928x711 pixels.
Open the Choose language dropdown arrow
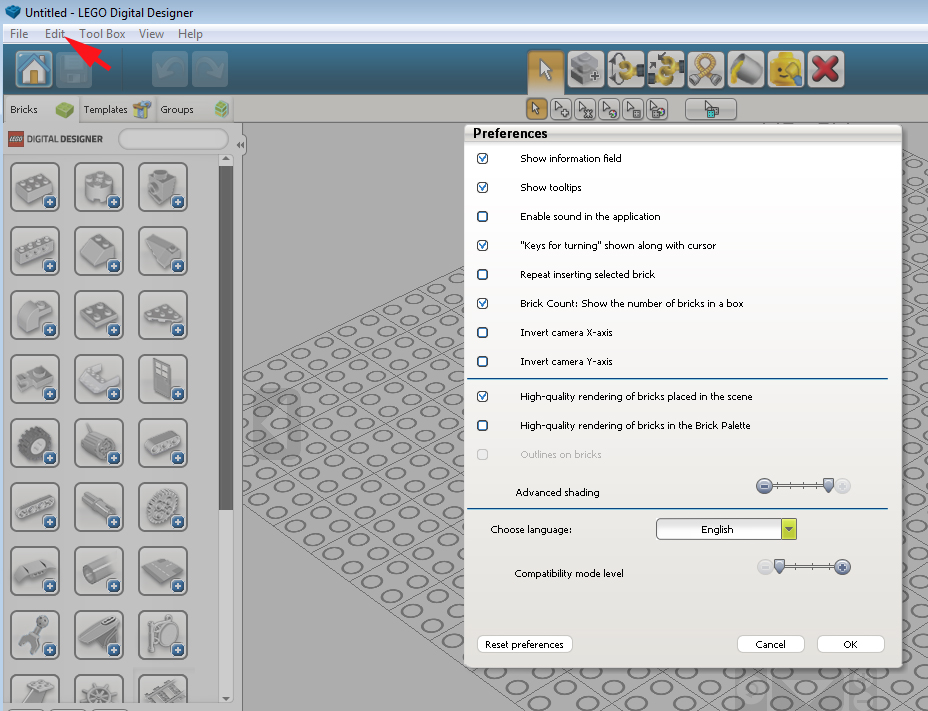coord(788,529)
